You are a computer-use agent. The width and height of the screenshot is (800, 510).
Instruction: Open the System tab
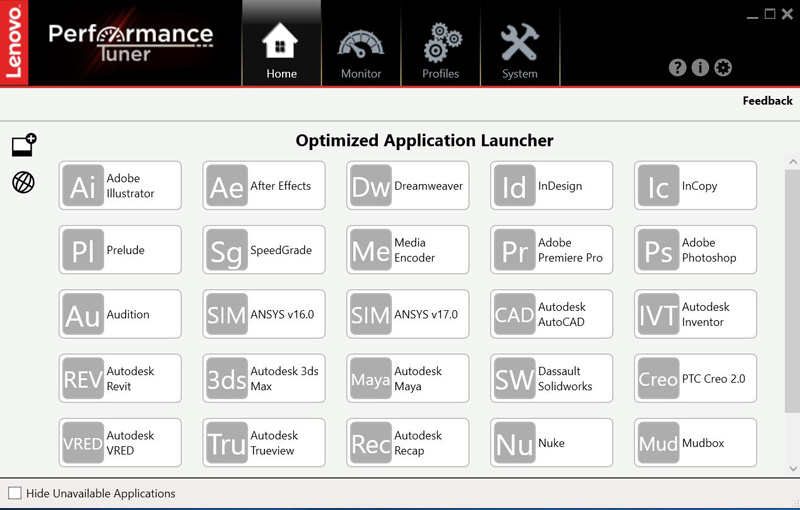(520, 43)
